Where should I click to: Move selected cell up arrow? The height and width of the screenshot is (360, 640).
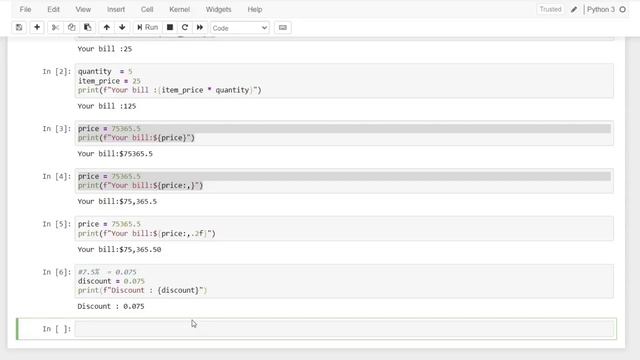pyautogui.click(x=107, y=27)
